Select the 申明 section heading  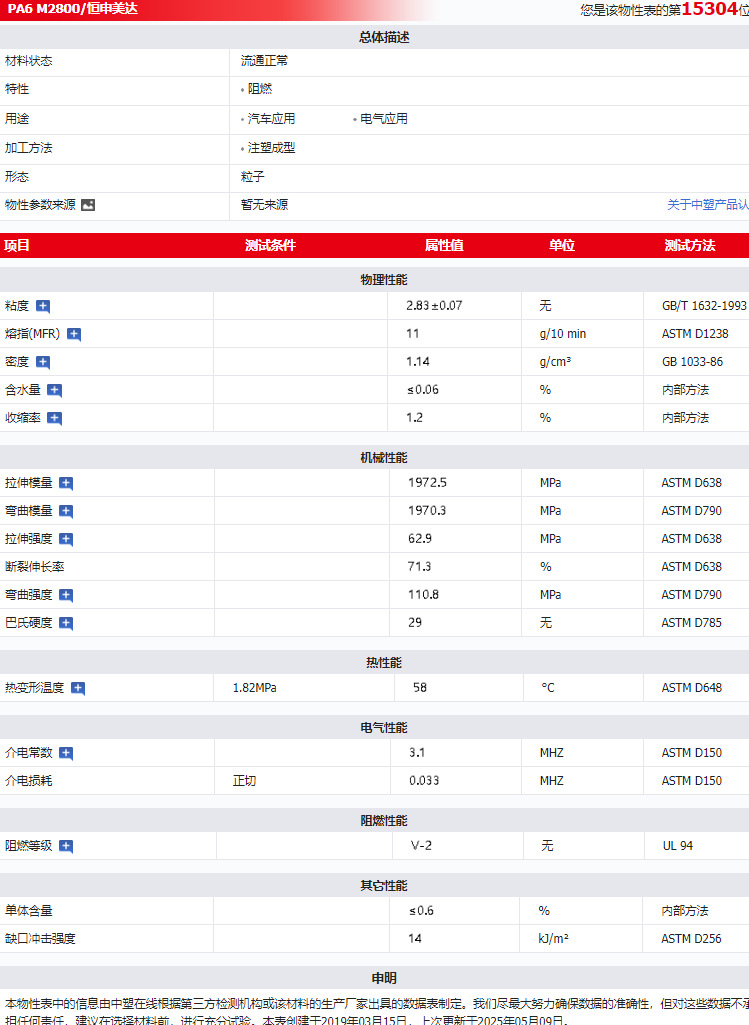pyautogui.click(x=384, y=979)
